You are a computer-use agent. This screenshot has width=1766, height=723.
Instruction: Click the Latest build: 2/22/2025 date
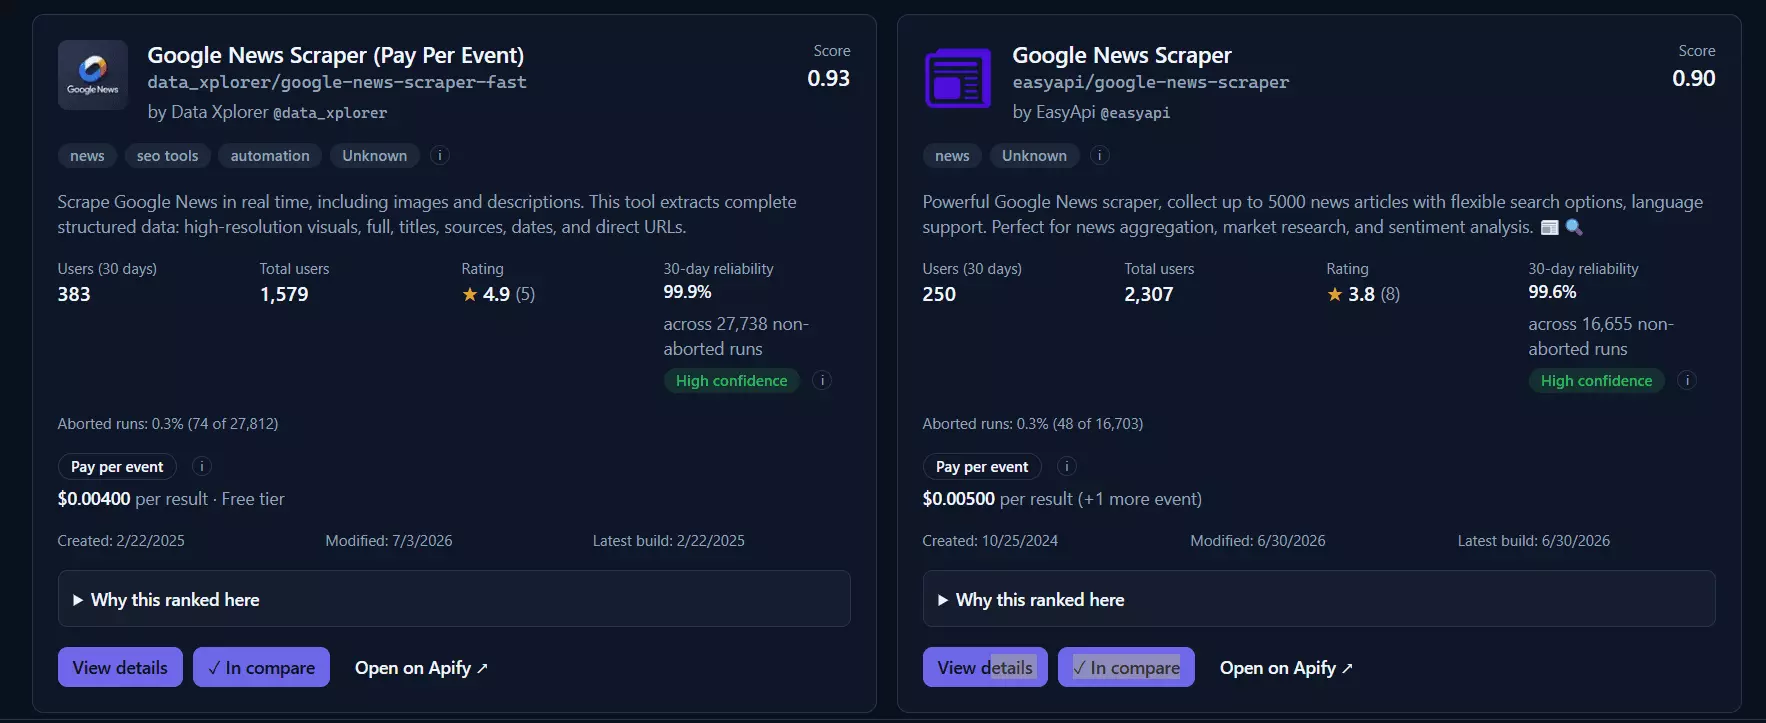pos(669,541)
